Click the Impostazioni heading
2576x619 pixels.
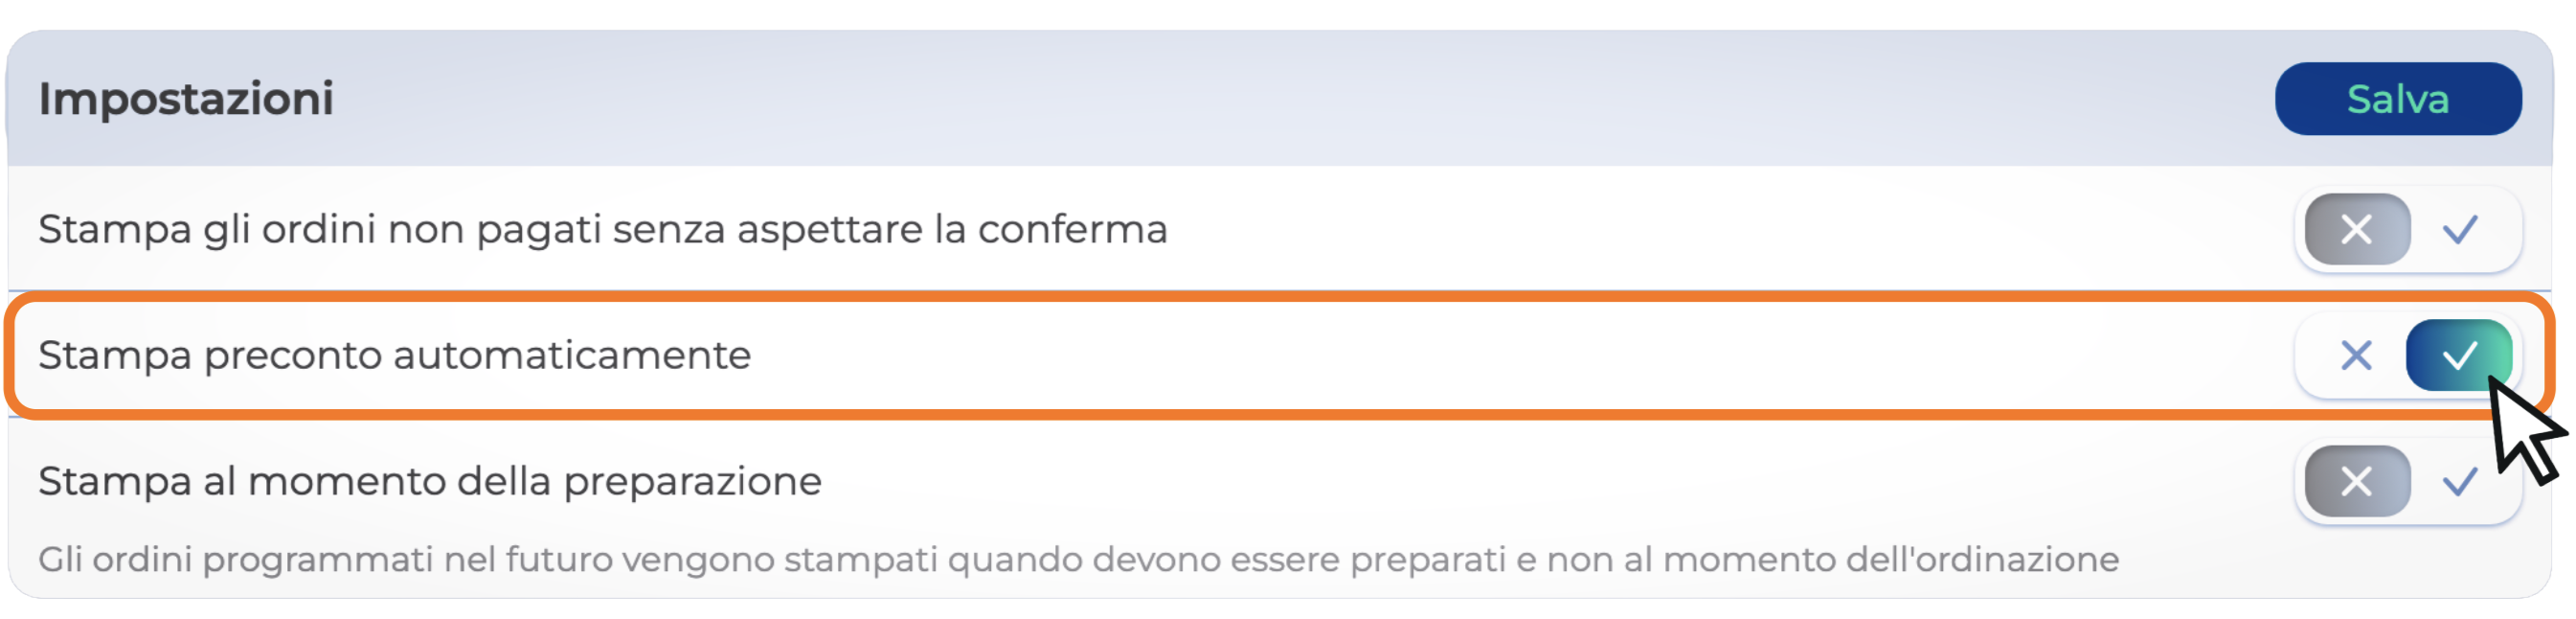pyautogui.click(x=186, y=99)
